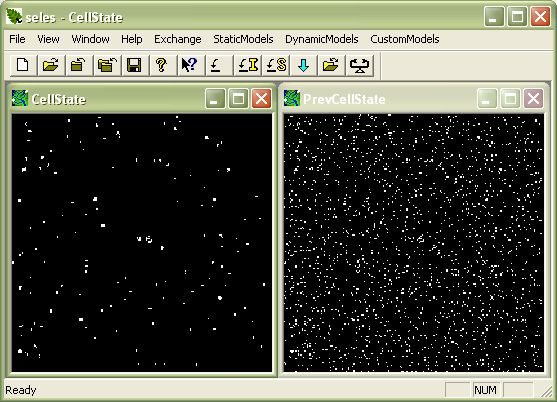This screenshot has height=402, width=557.
Task: Open the DynamicModels menu
Action: 321,39
